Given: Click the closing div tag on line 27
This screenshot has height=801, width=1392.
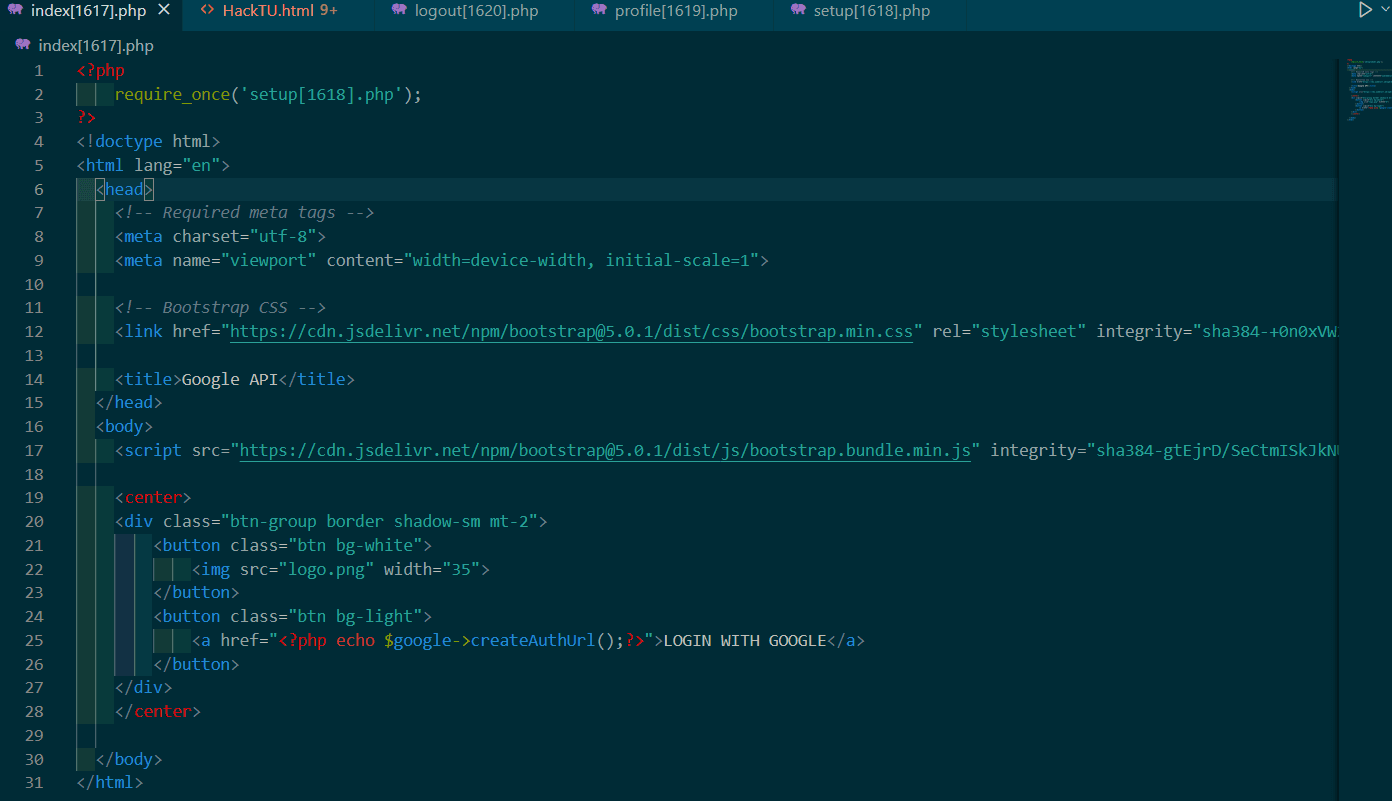Looking at the screenshot, I should [144, 687].
